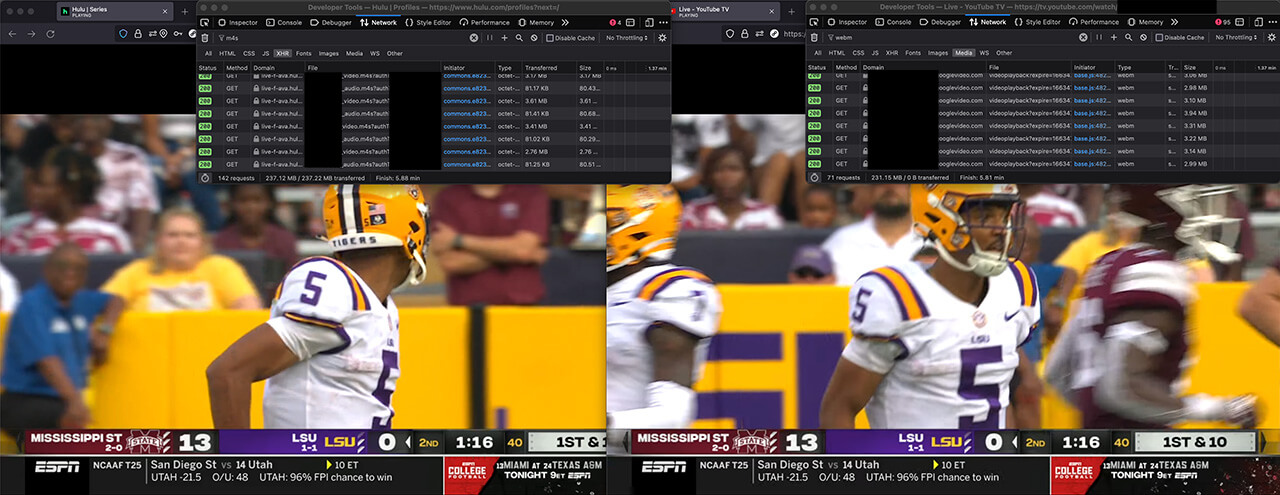This screenshot has width=1280, height=495.
Task: Open Console tab in Hulu DevTools
Action: tap(284, 22)
